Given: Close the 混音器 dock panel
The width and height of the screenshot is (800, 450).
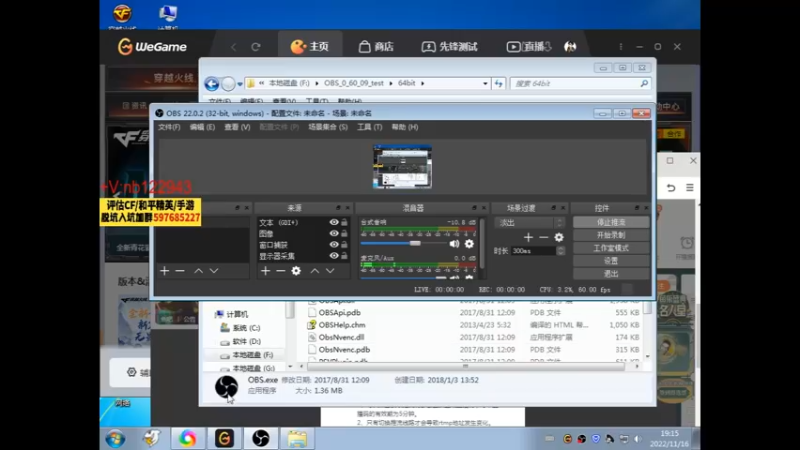Looking at the screenshot, I should click(x=484, y=208).
